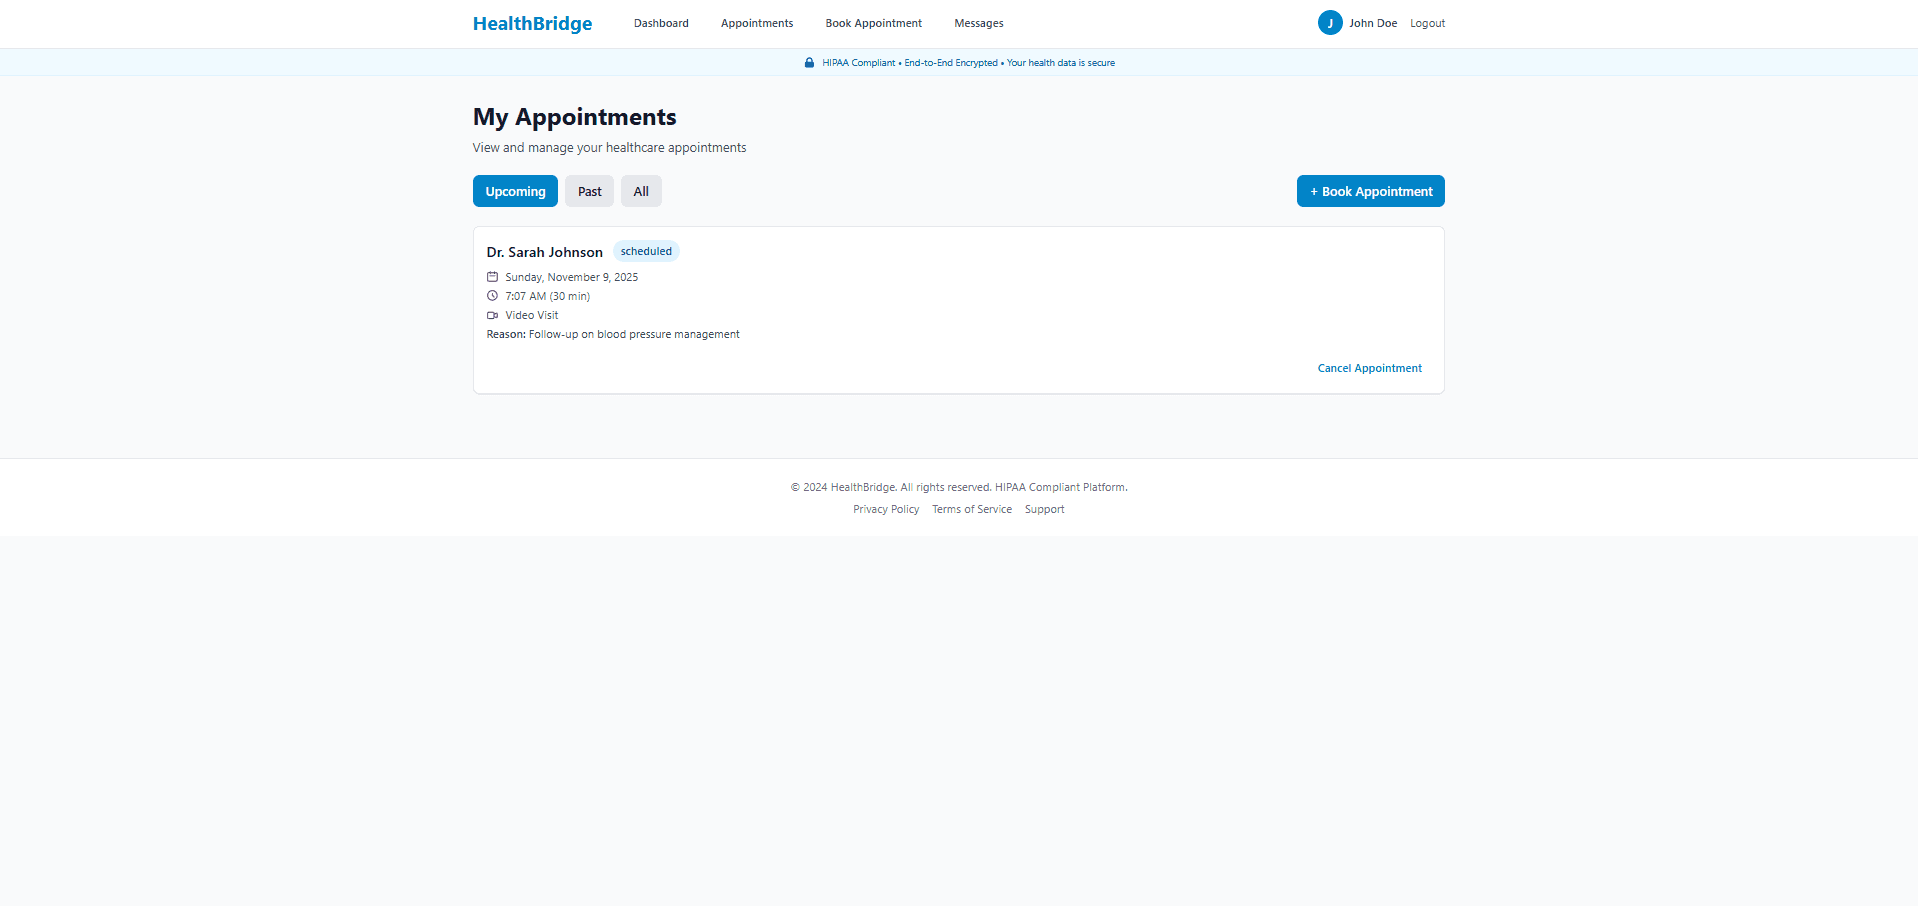Go to the Book Appointment nav tab

click(873, 23)
